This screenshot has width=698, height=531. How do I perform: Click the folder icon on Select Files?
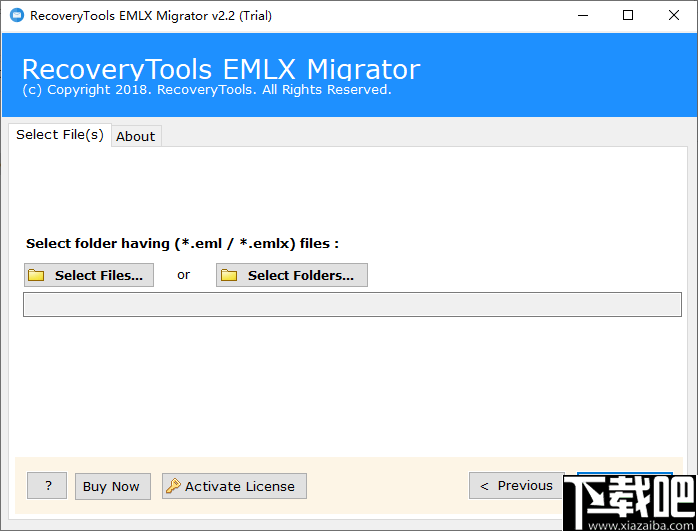tap(36, 275)
